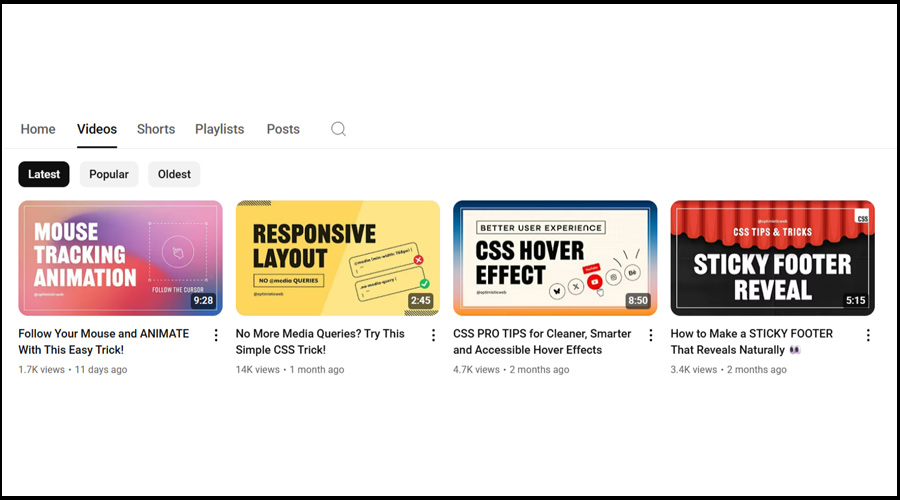This screenshot has width=900, height=500.
Task: Sort videos by Popular
Action: click(109, 174)
